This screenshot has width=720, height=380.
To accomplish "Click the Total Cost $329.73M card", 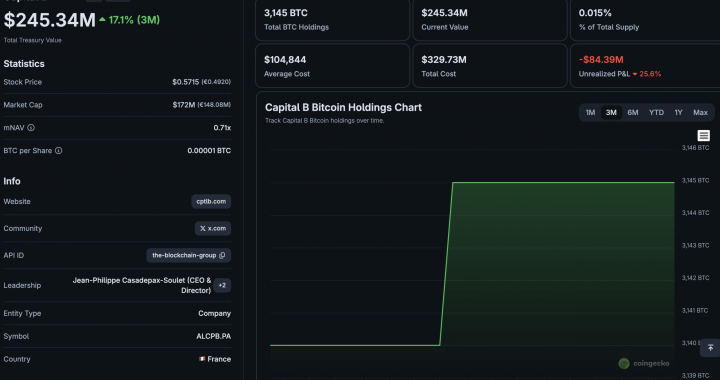I will 490,66.
